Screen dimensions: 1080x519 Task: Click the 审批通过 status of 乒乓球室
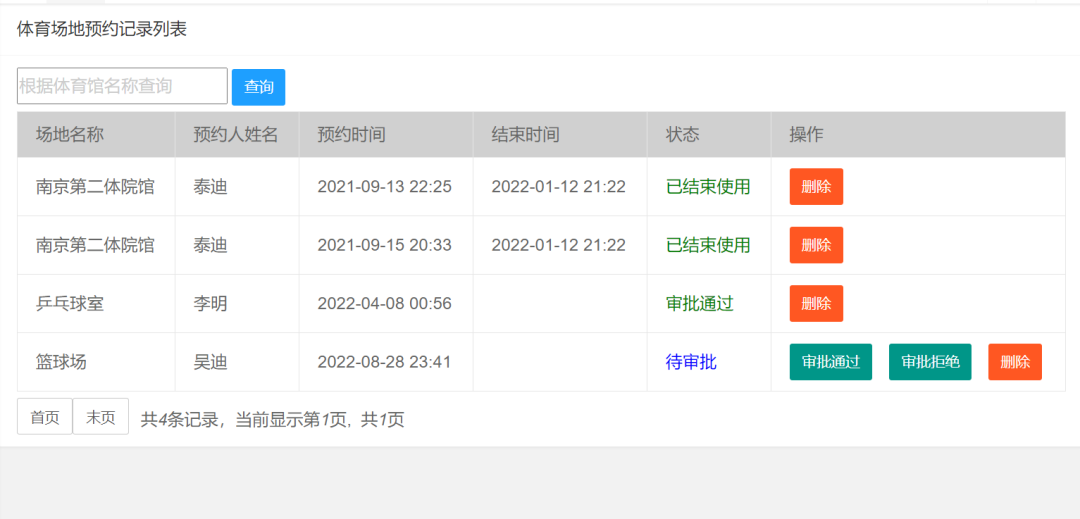[x=699, y=304]
